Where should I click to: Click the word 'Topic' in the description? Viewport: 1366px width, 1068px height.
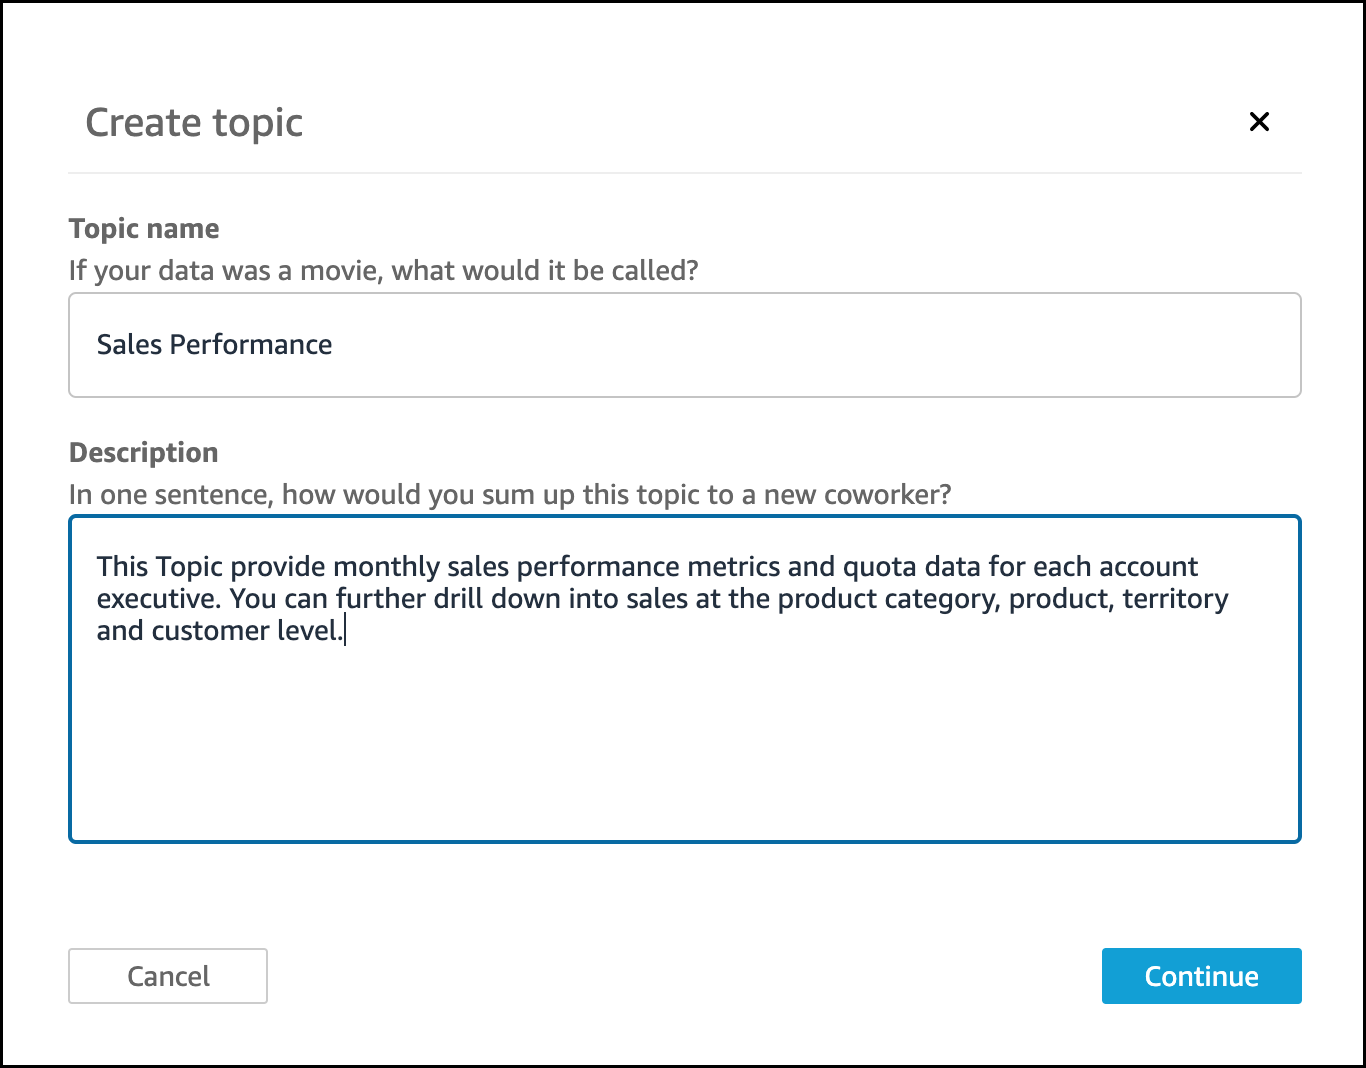point(189,567)
